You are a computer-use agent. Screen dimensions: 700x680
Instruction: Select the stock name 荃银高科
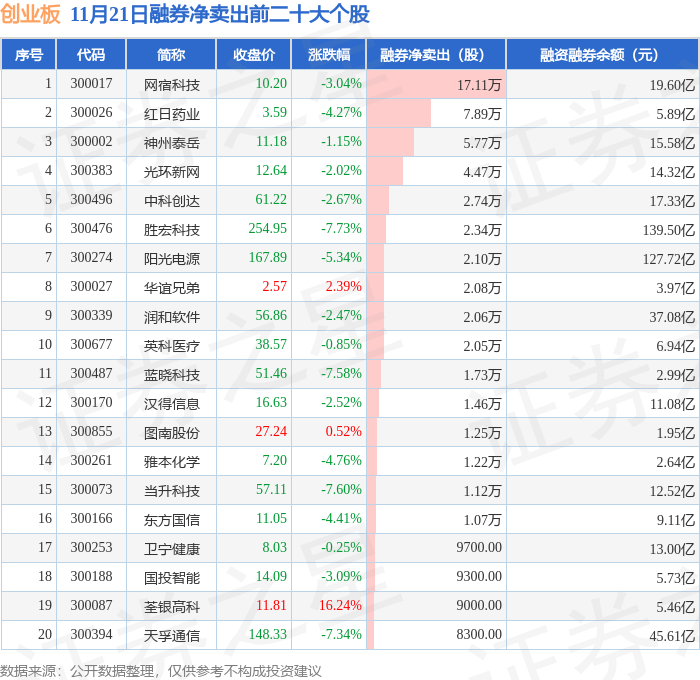(171, 607)
